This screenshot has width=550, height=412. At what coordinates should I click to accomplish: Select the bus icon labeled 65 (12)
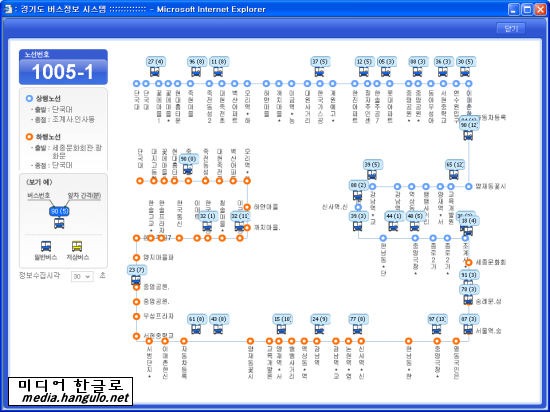[x=454, y=175]
